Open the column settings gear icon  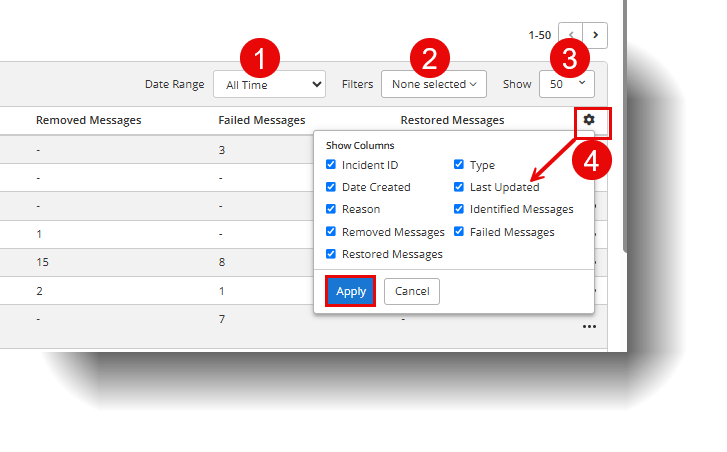pos(589,120)
